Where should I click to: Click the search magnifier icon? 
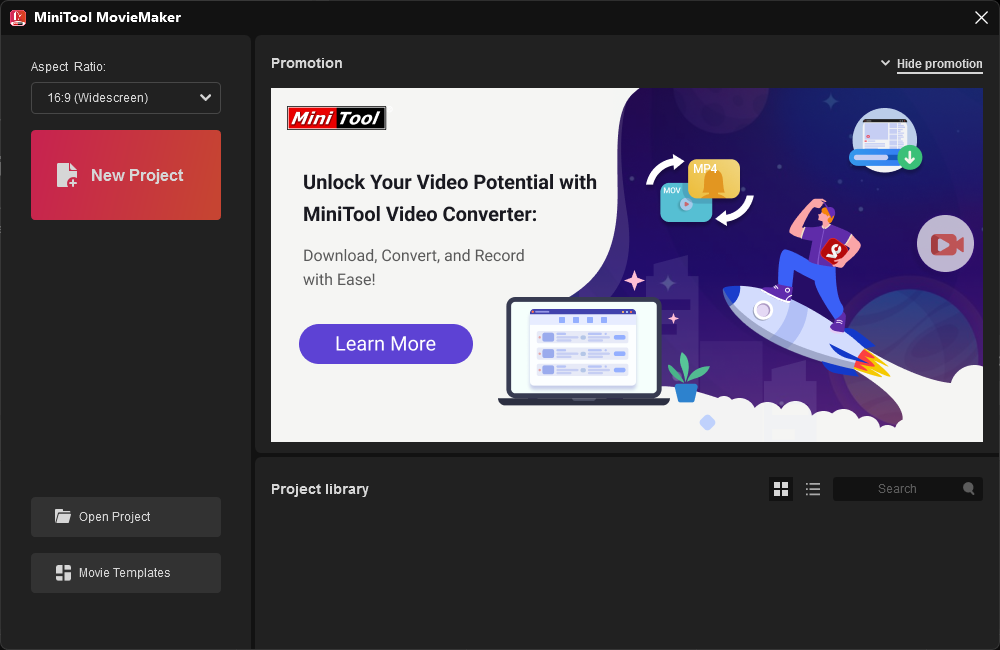968,489
